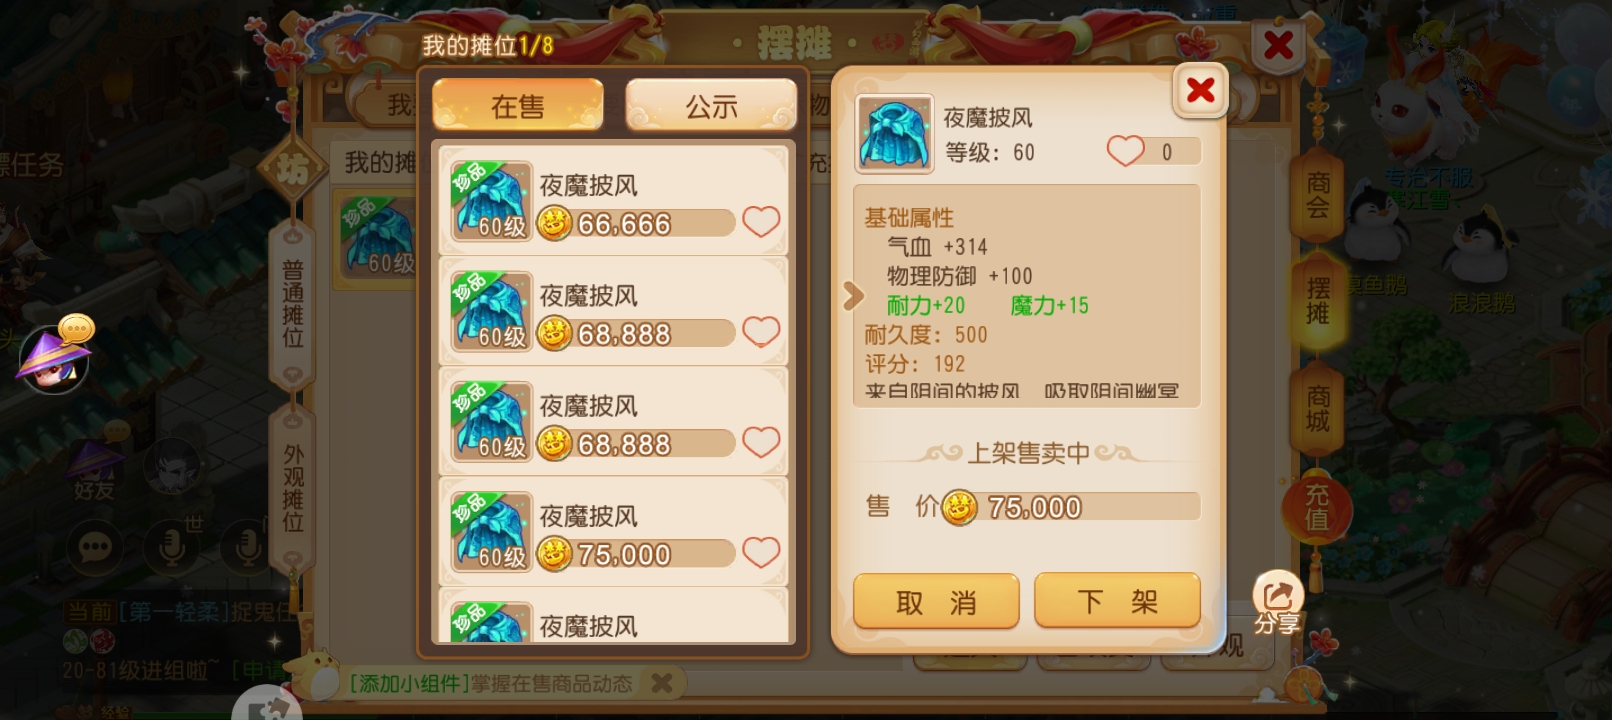Select the 在售 tab
Image resolution: width=1612 pixels, height=720 pixels.
coord(518,106)
